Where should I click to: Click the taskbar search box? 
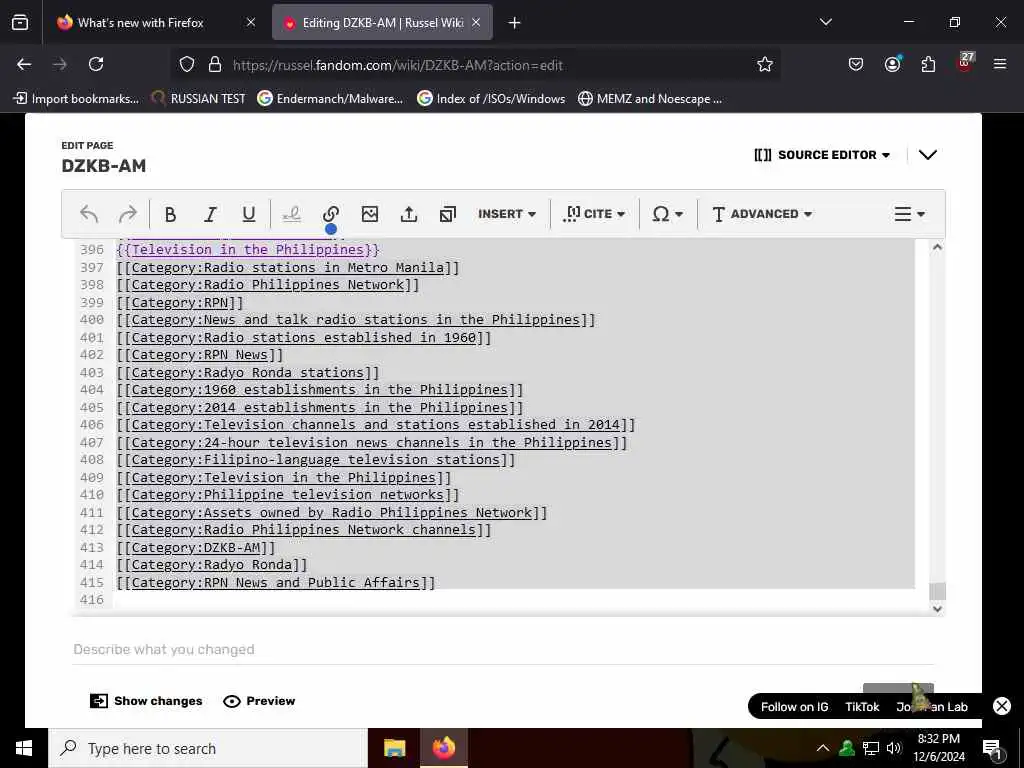(x=208, y=748)
